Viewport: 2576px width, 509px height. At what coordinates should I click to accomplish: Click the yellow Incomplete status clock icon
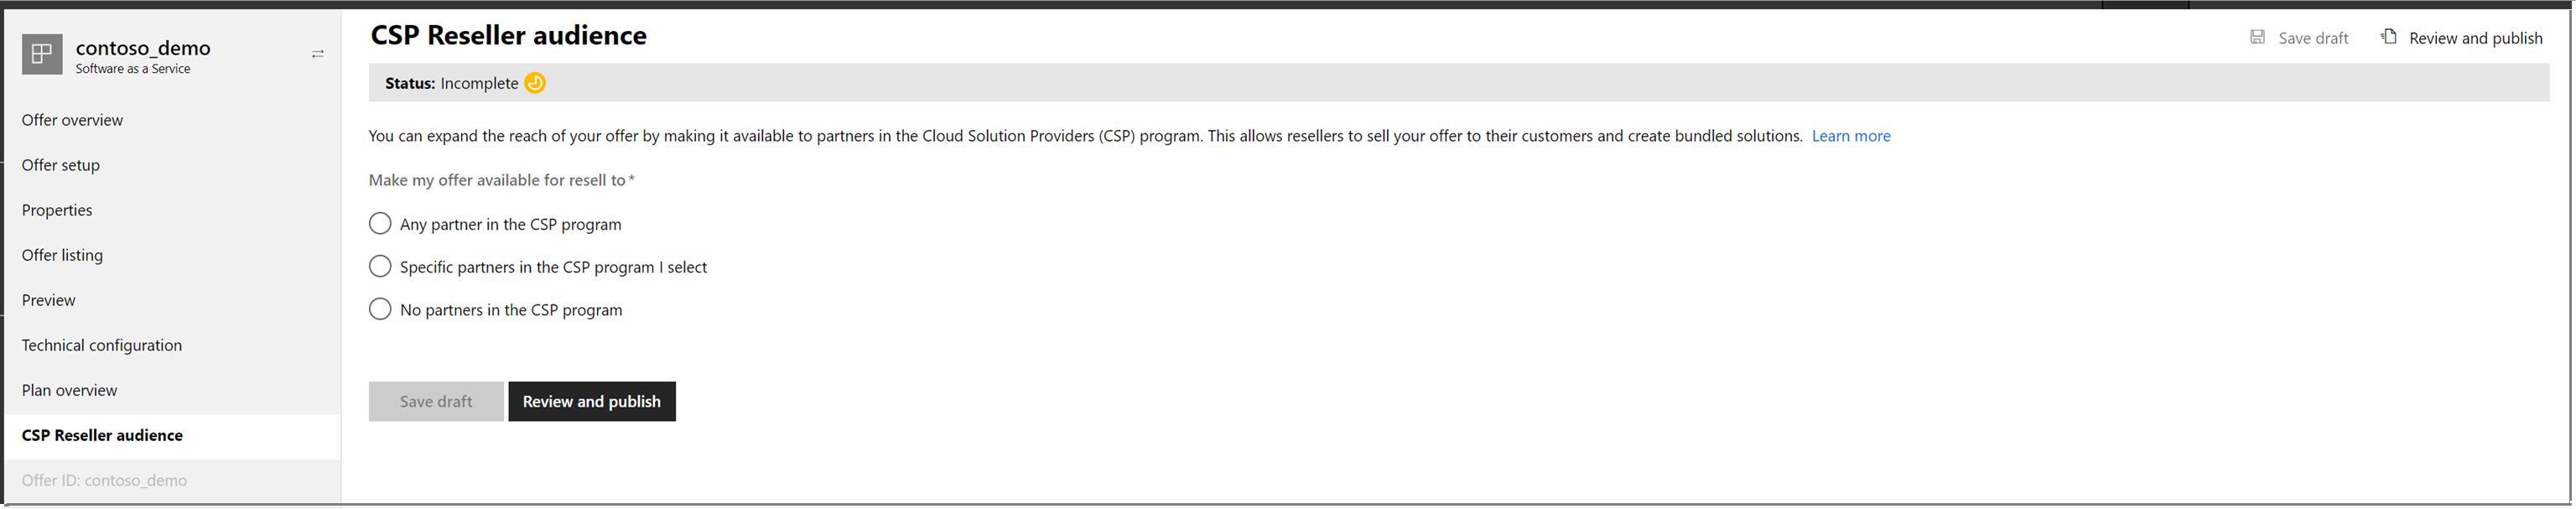[534, 83]
